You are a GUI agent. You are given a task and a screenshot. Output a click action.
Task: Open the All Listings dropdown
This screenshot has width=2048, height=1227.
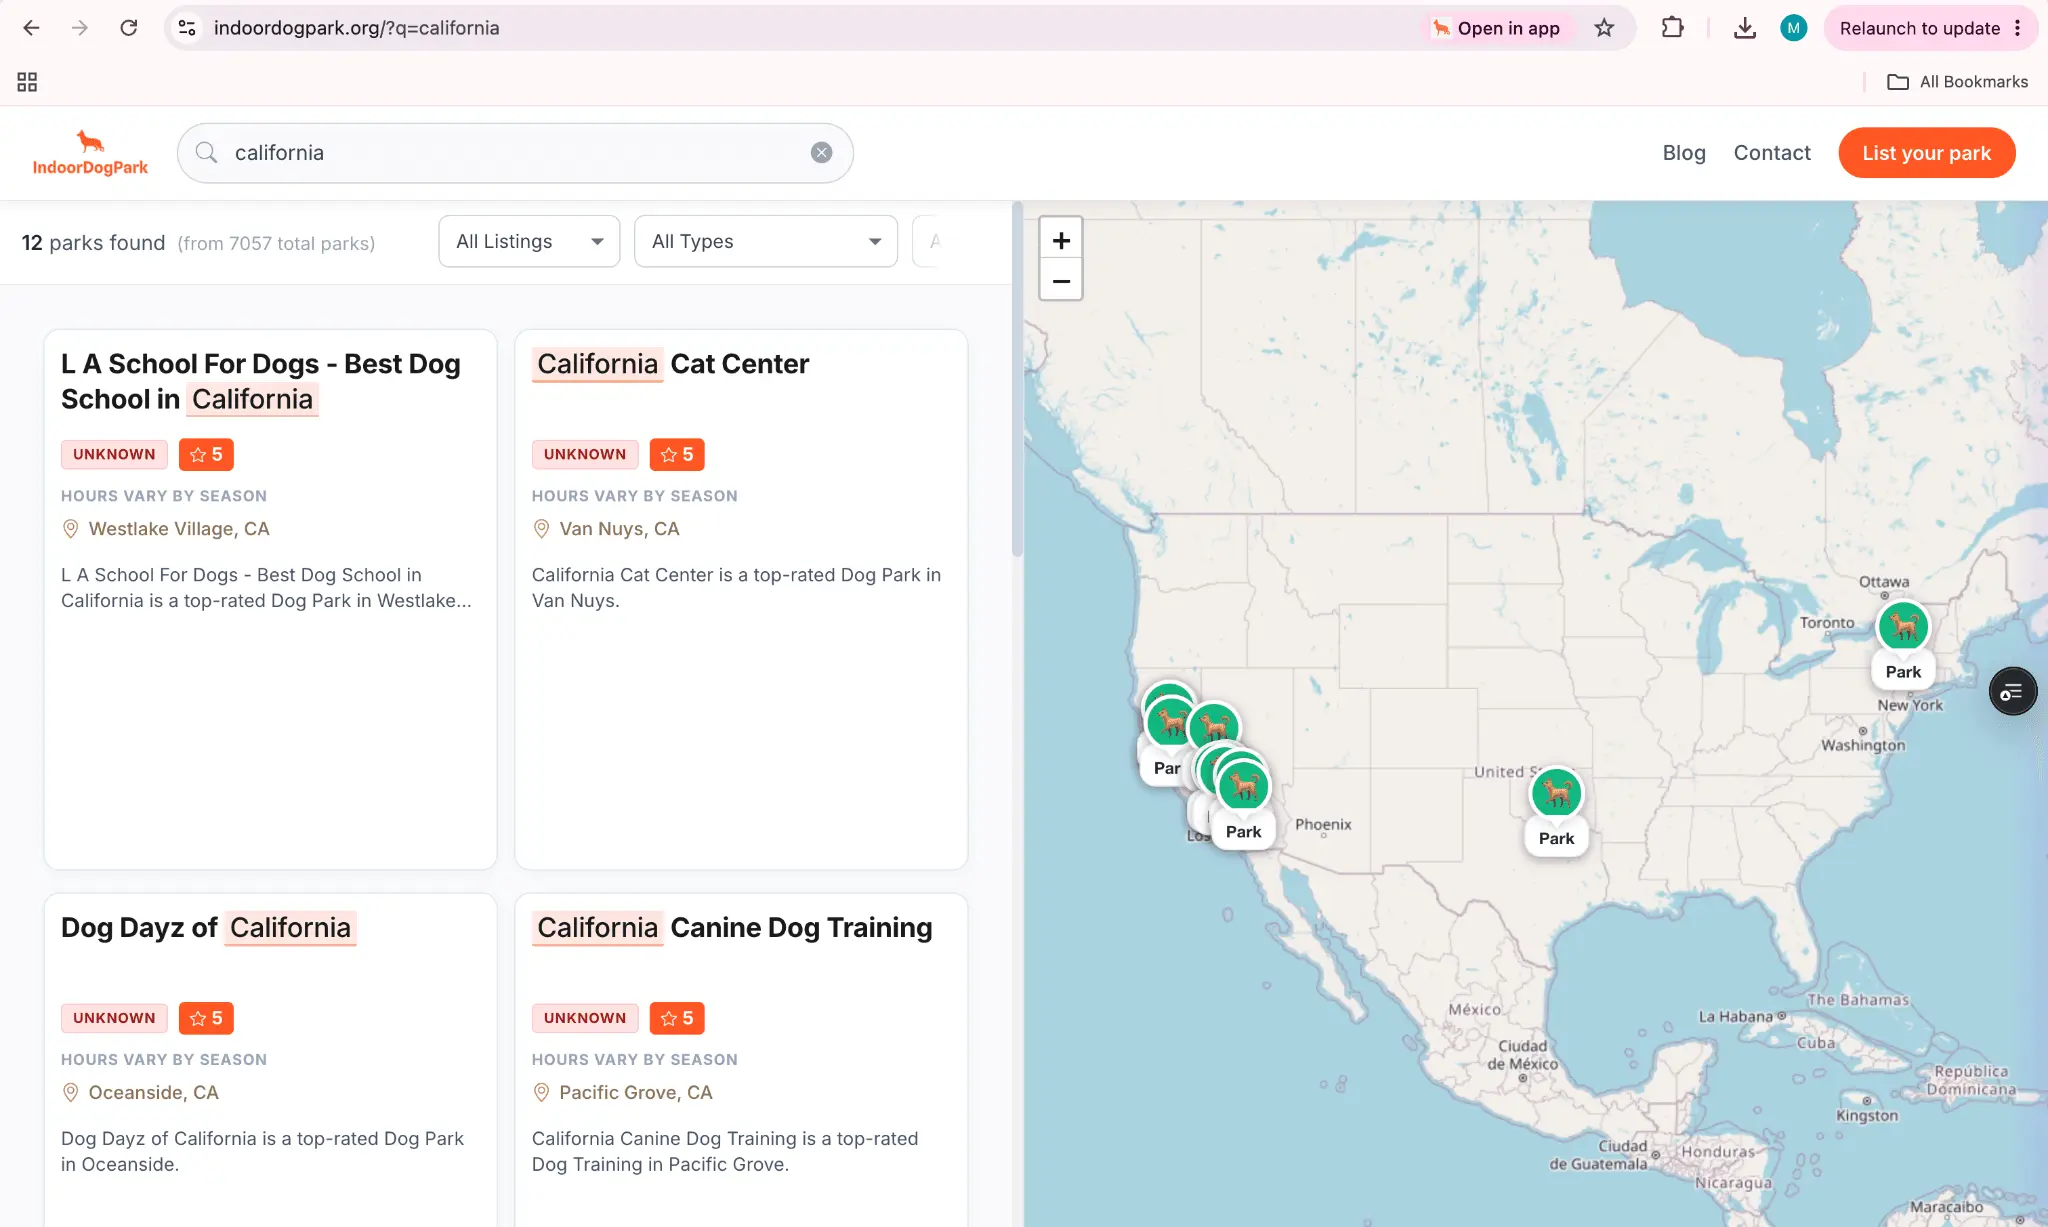529,241
